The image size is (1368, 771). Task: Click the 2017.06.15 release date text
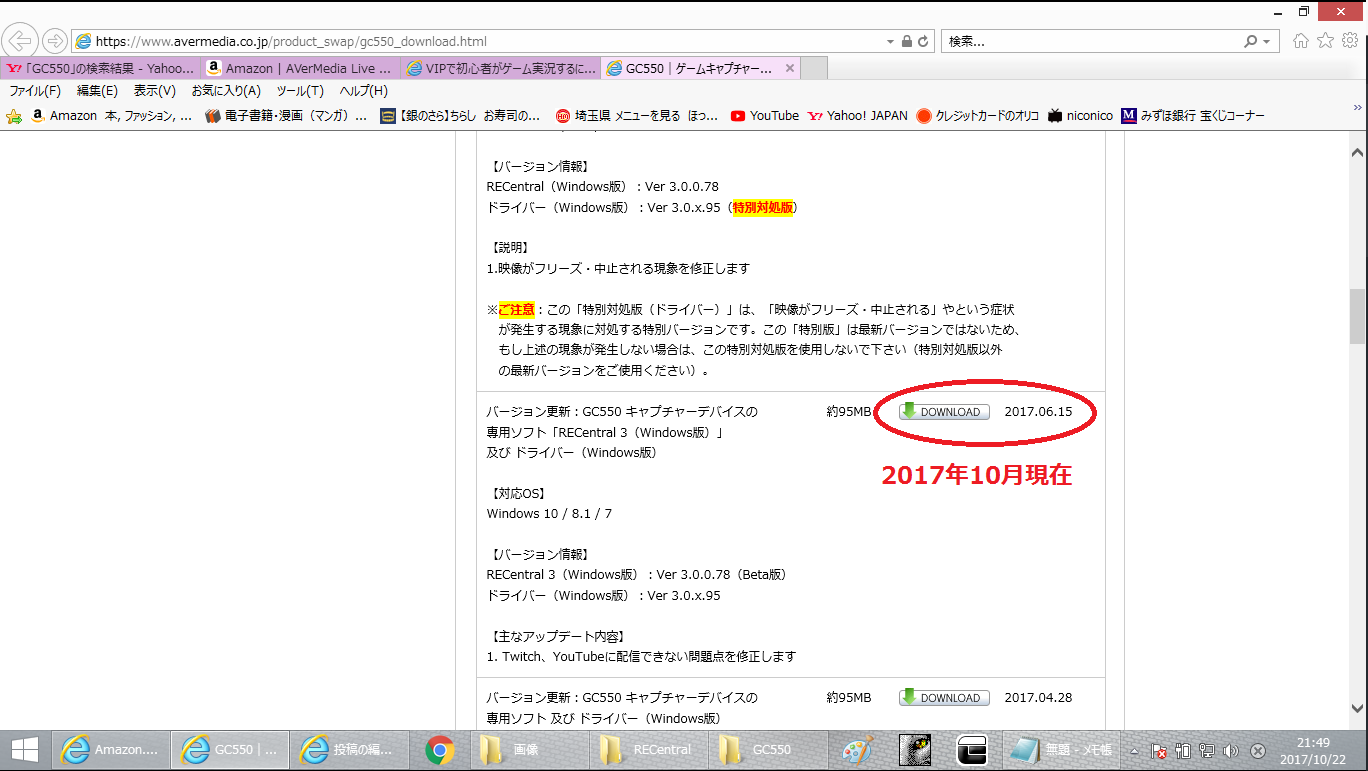click(1038, 412)
